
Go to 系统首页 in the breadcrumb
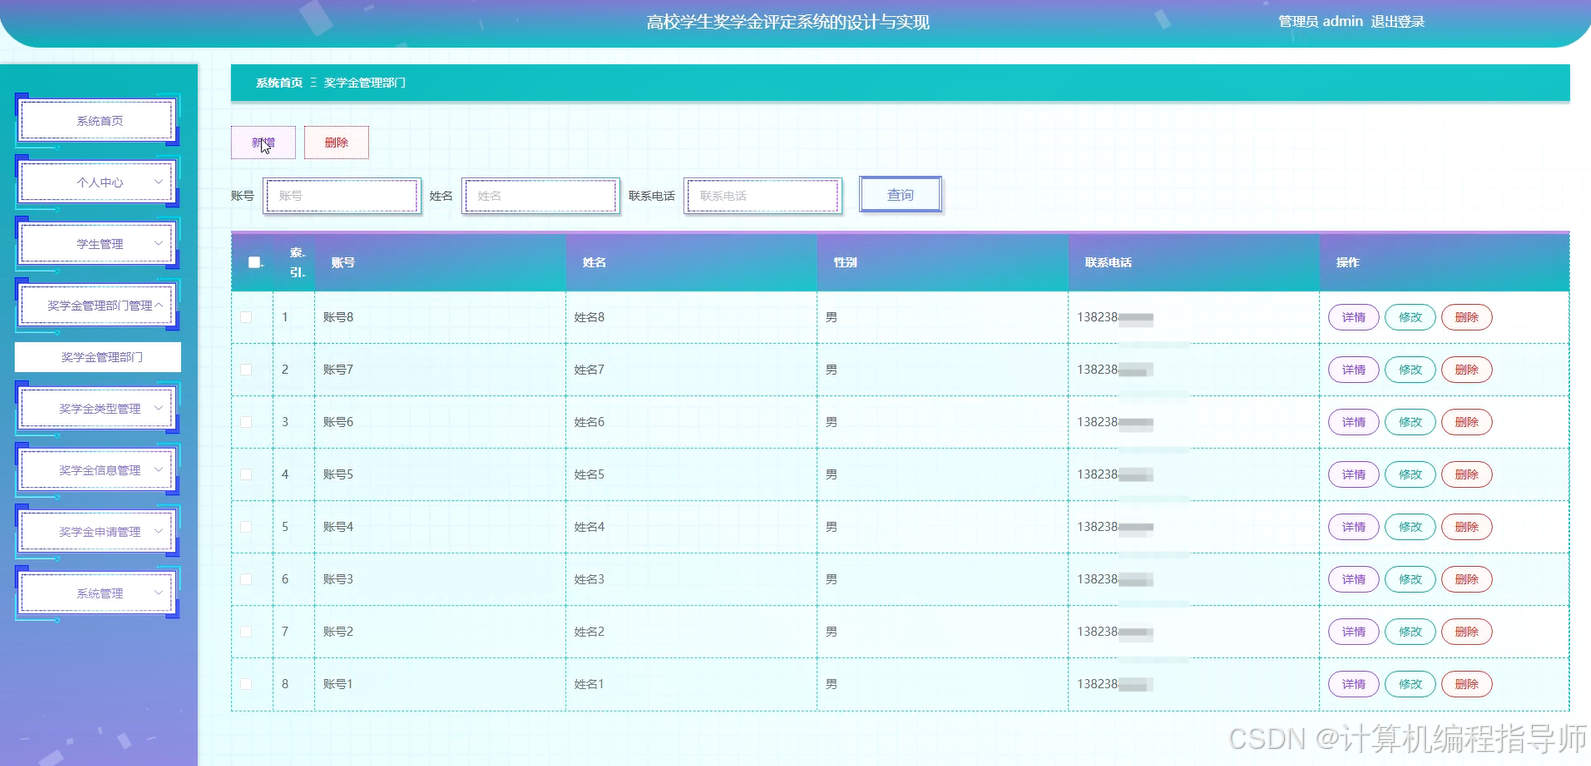click(279, 83)
